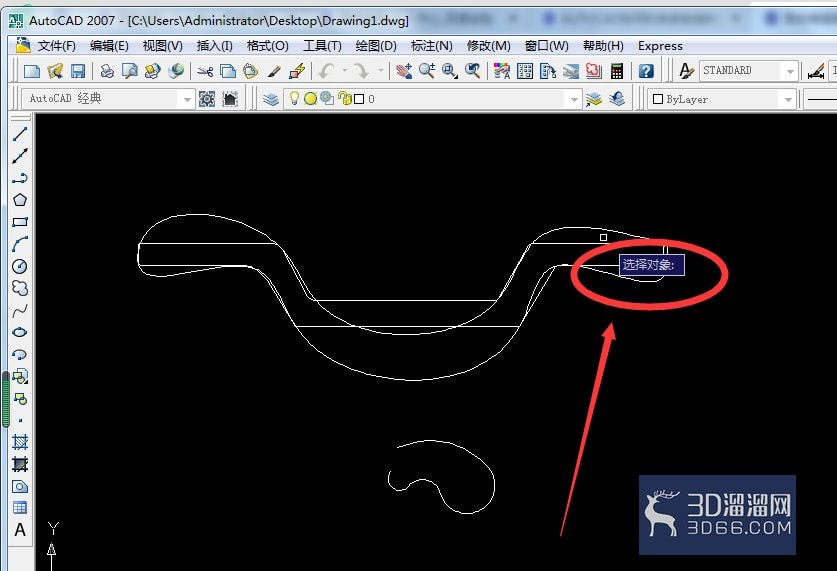Toggle layer 0 lock icon

point(344,99)
